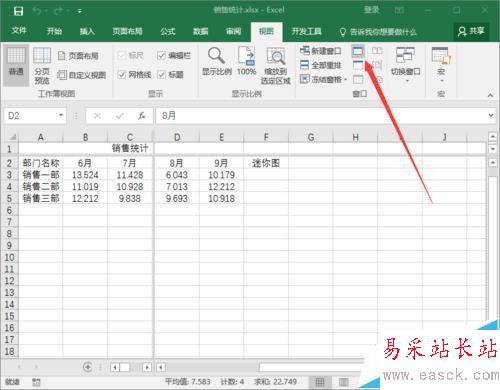The height and width of the screenshot is (390, 500).
Task: Open the Name Box dropdown arrow
Action: point(61,115)
